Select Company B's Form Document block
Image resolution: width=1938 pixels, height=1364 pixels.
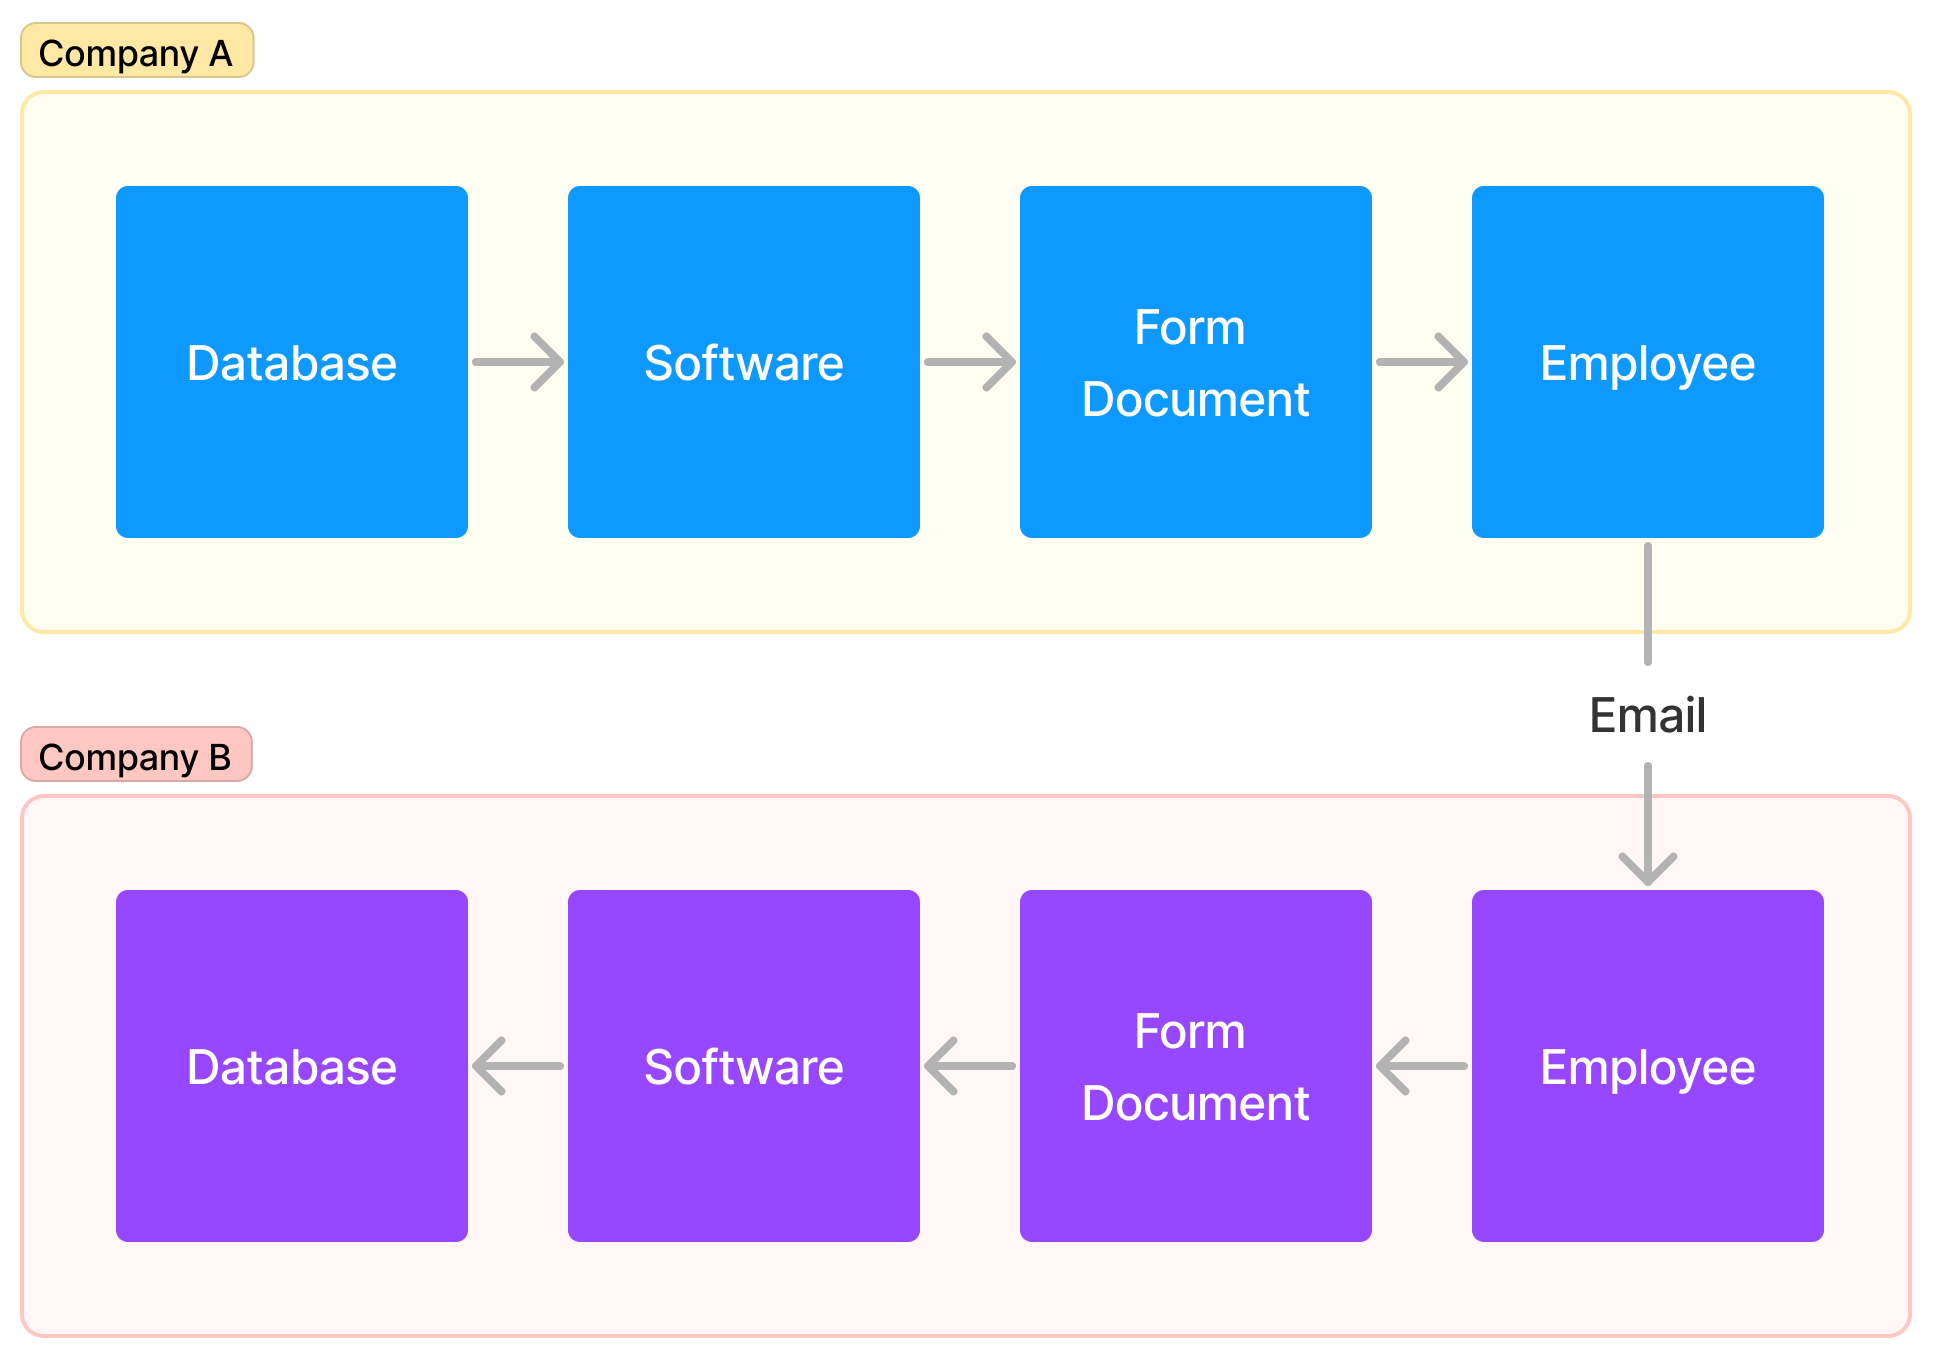(x=1195, y=1066)
